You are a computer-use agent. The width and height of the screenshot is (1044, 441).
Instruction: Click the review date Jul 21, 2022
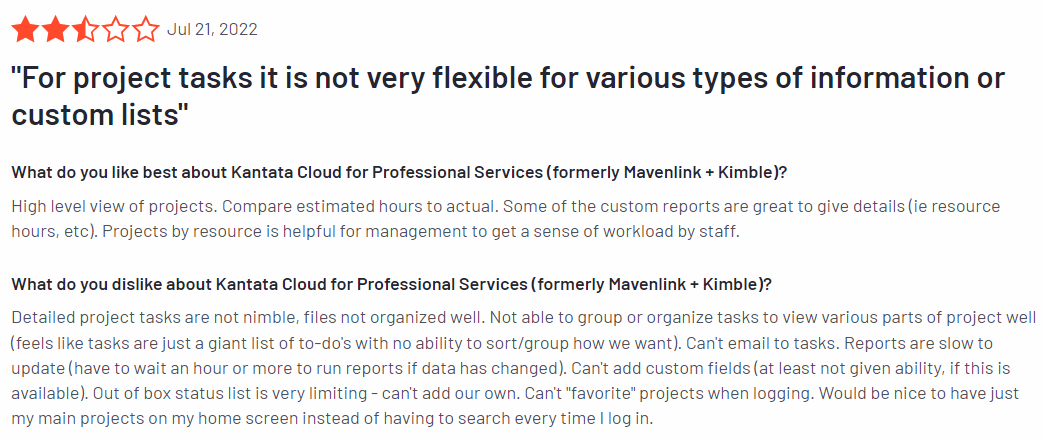click(212, 30)
